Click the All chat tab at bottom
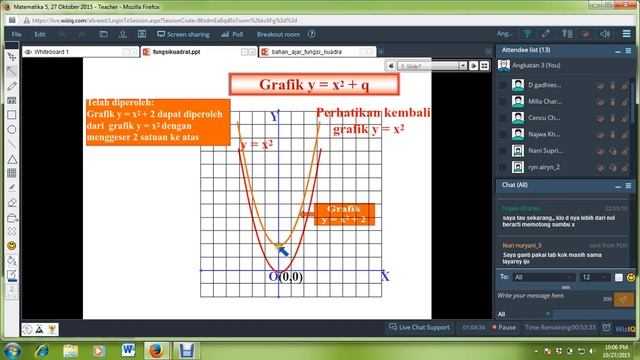 (x=524, y=314)
